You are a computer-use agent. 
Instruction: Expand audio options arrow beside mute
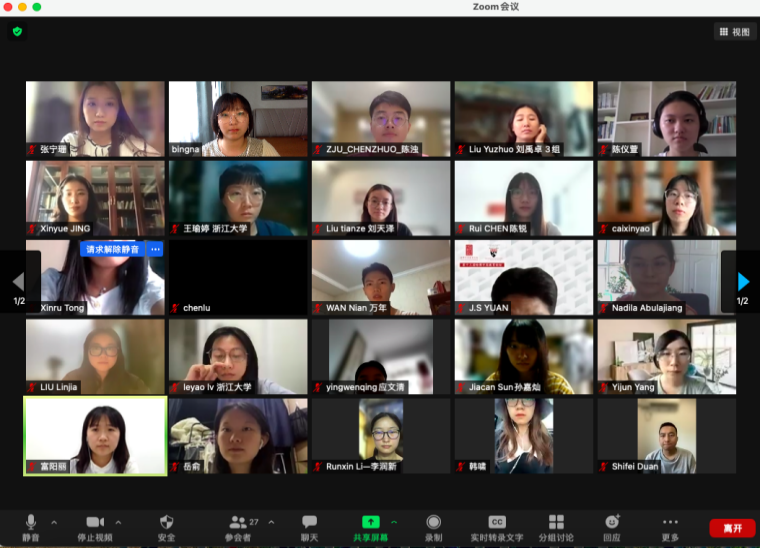[54, 522]
